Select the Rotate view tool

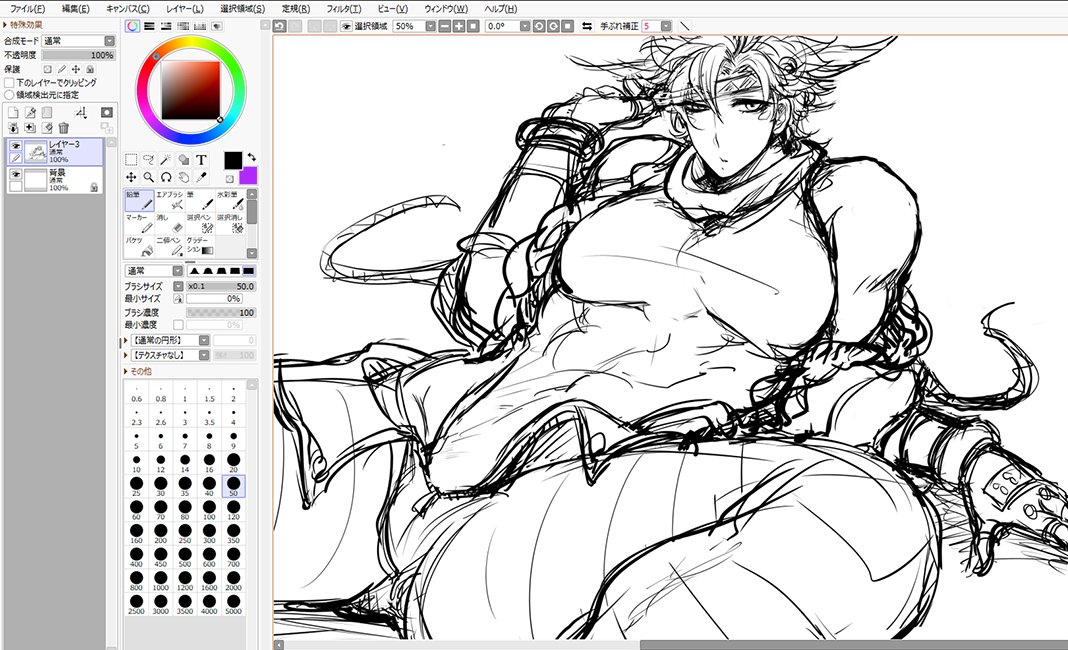(x=166, y=177)
